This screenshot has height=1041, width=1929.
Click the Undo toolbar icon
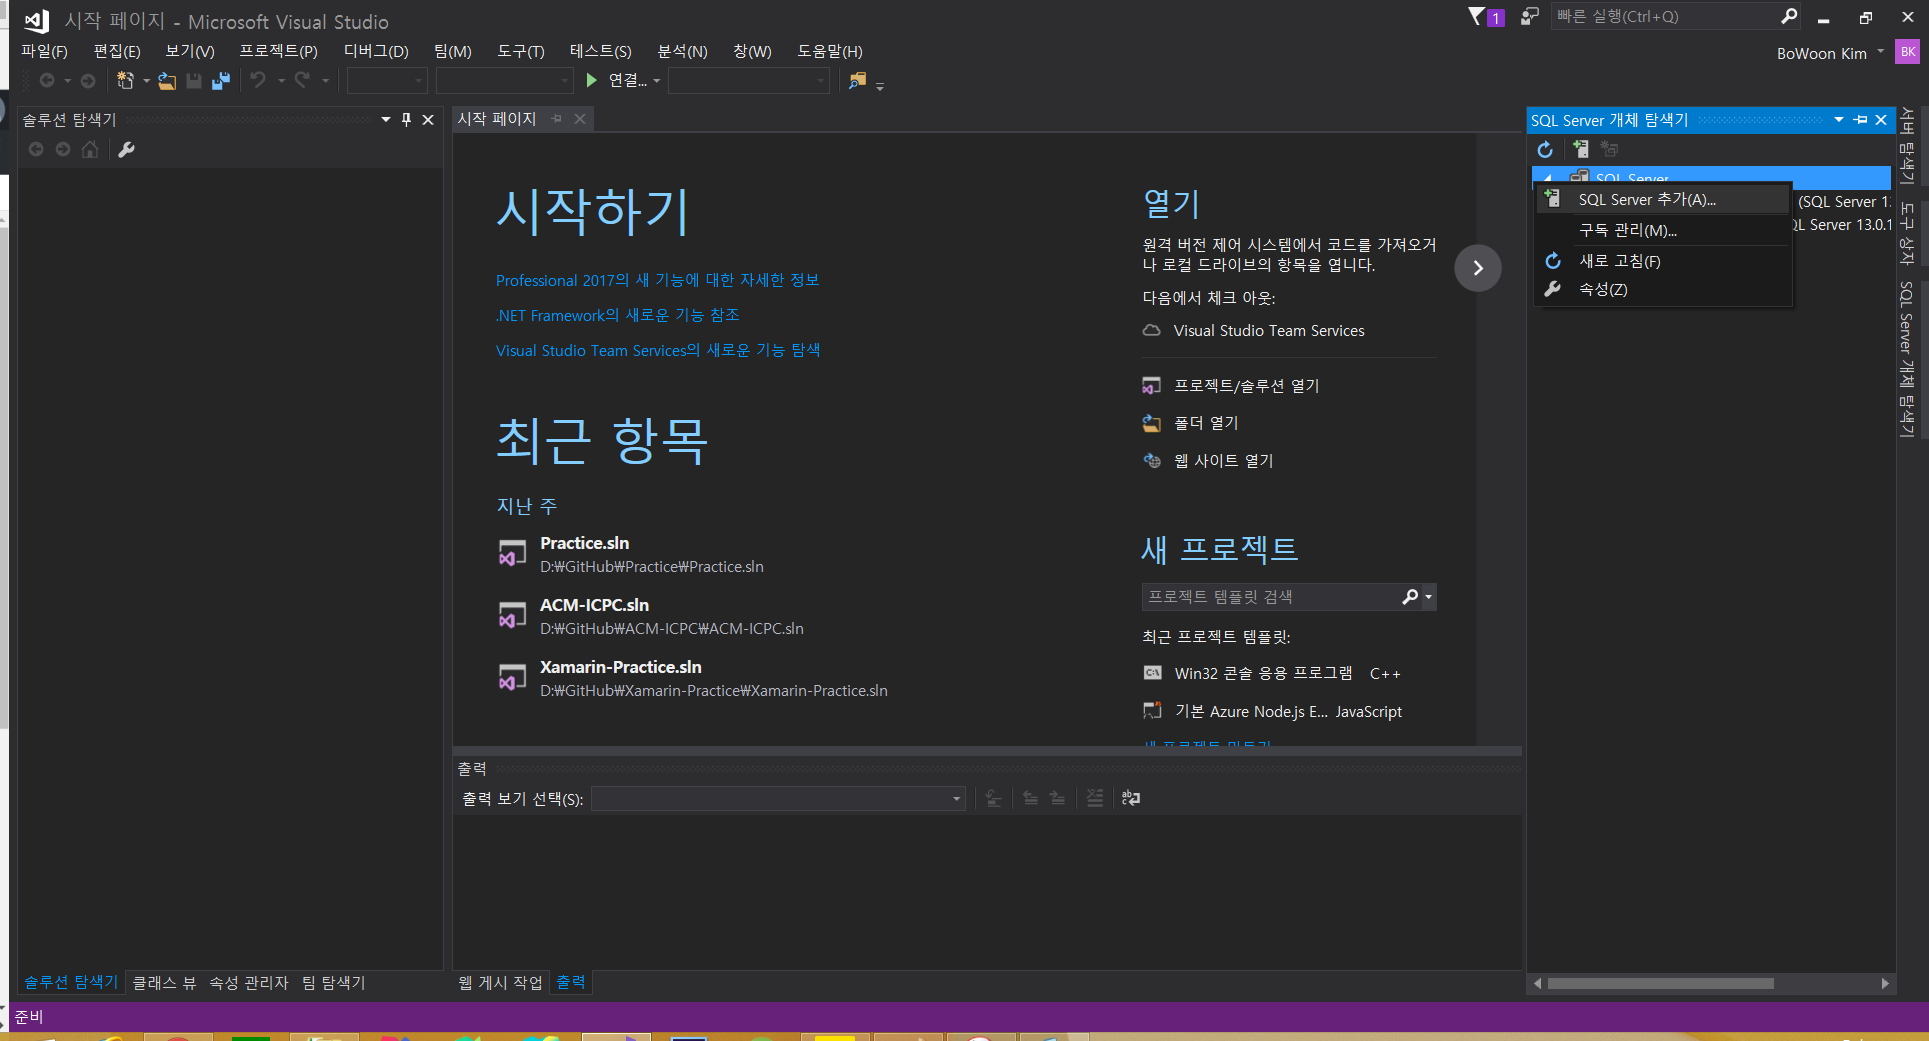tap(258, 80)
